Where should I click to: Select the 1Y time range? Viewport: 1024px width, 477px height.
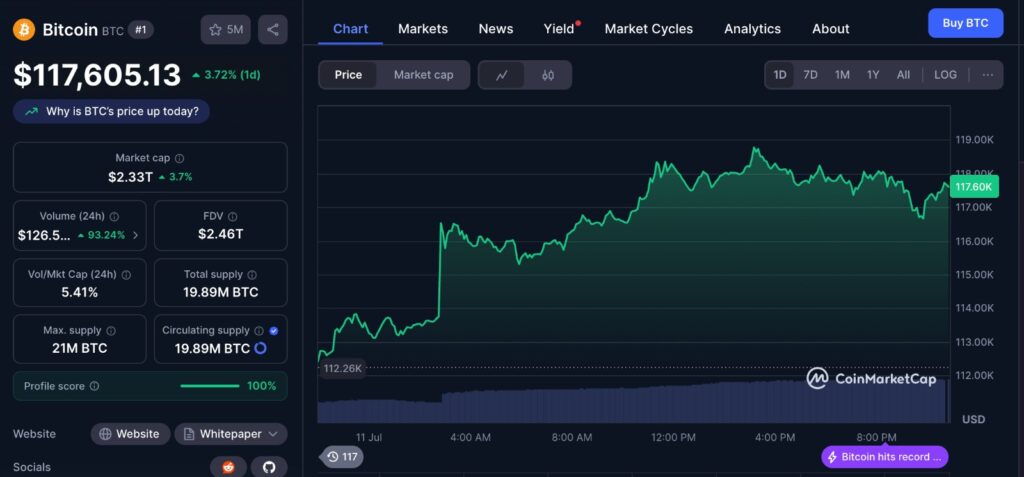tap(873, 74)
